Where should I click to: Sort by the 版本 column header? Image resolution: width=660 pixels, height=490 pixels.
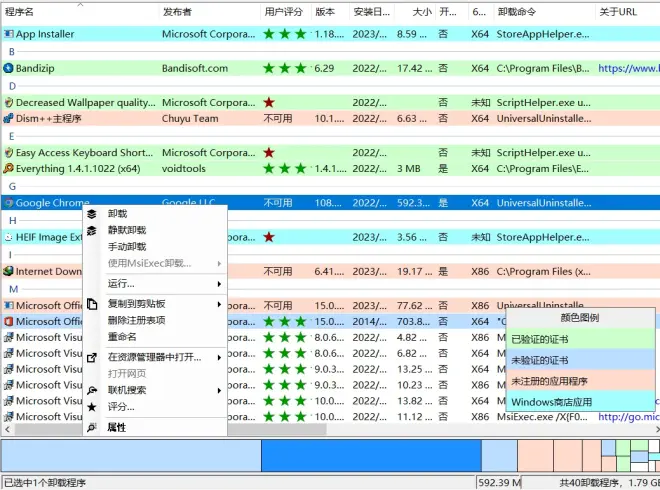click(330, 12)
